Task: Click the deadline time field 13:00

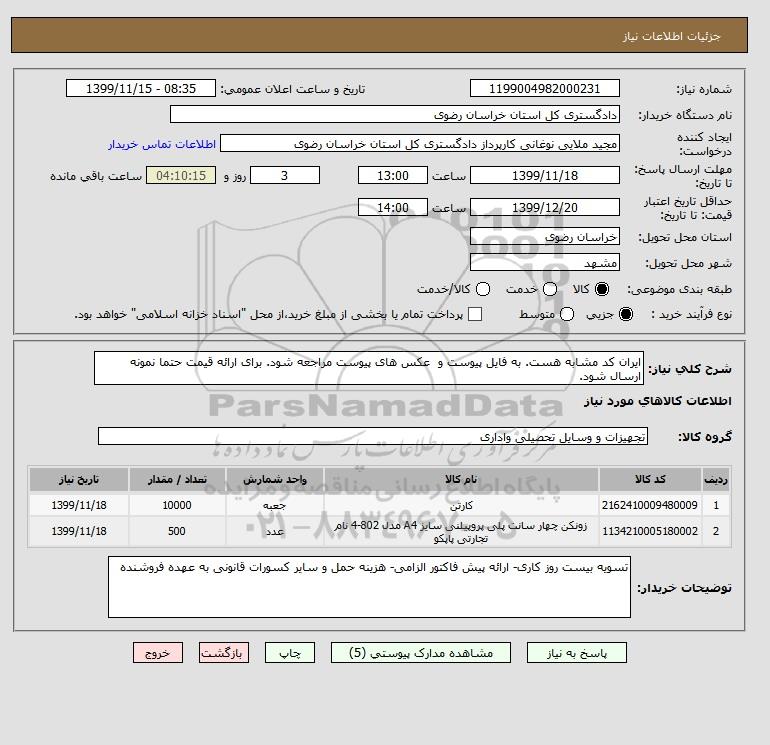Action: pos(393,175)
